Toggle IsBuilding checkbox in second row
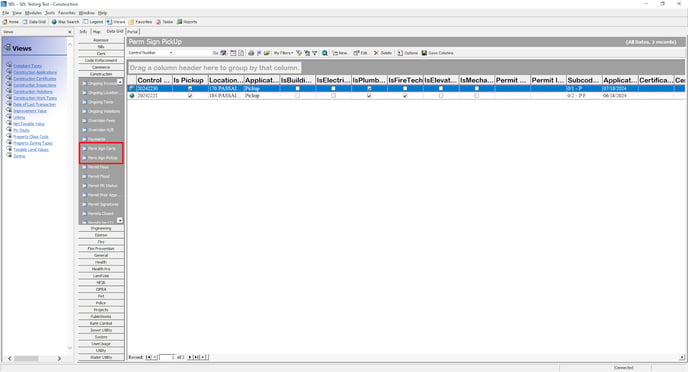 [297, 95]
